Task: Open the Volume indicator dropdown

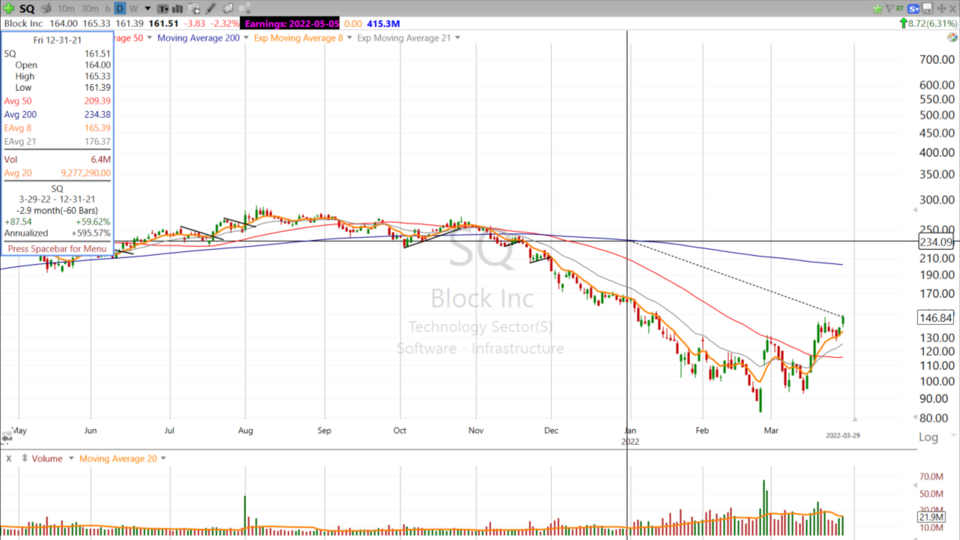Action: point(69,458)
